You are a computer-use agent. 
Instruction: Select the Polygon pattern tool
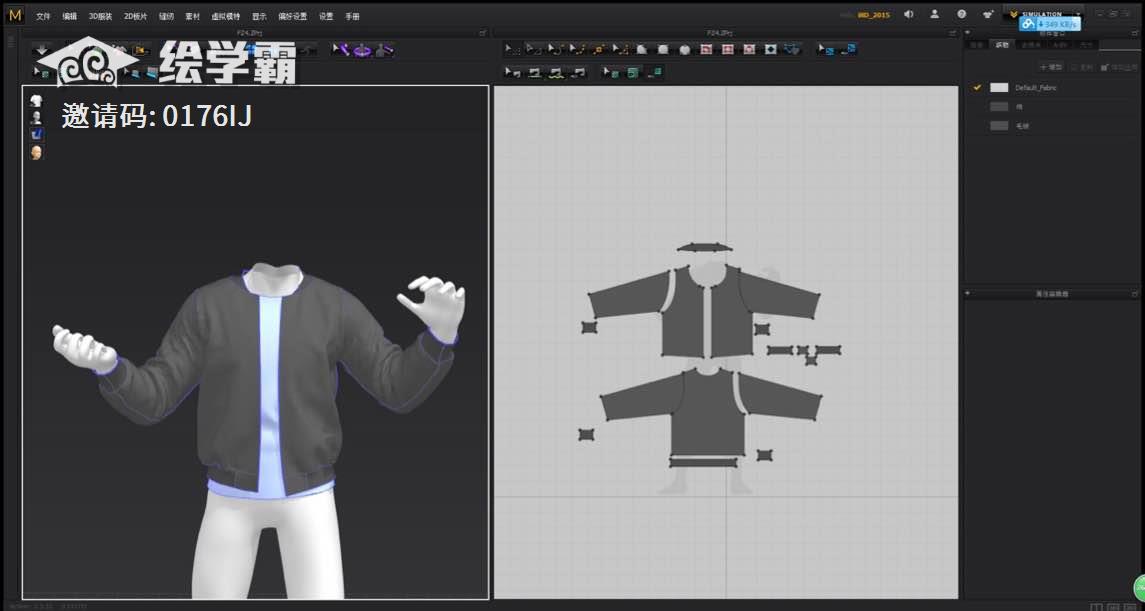[641, 49]
